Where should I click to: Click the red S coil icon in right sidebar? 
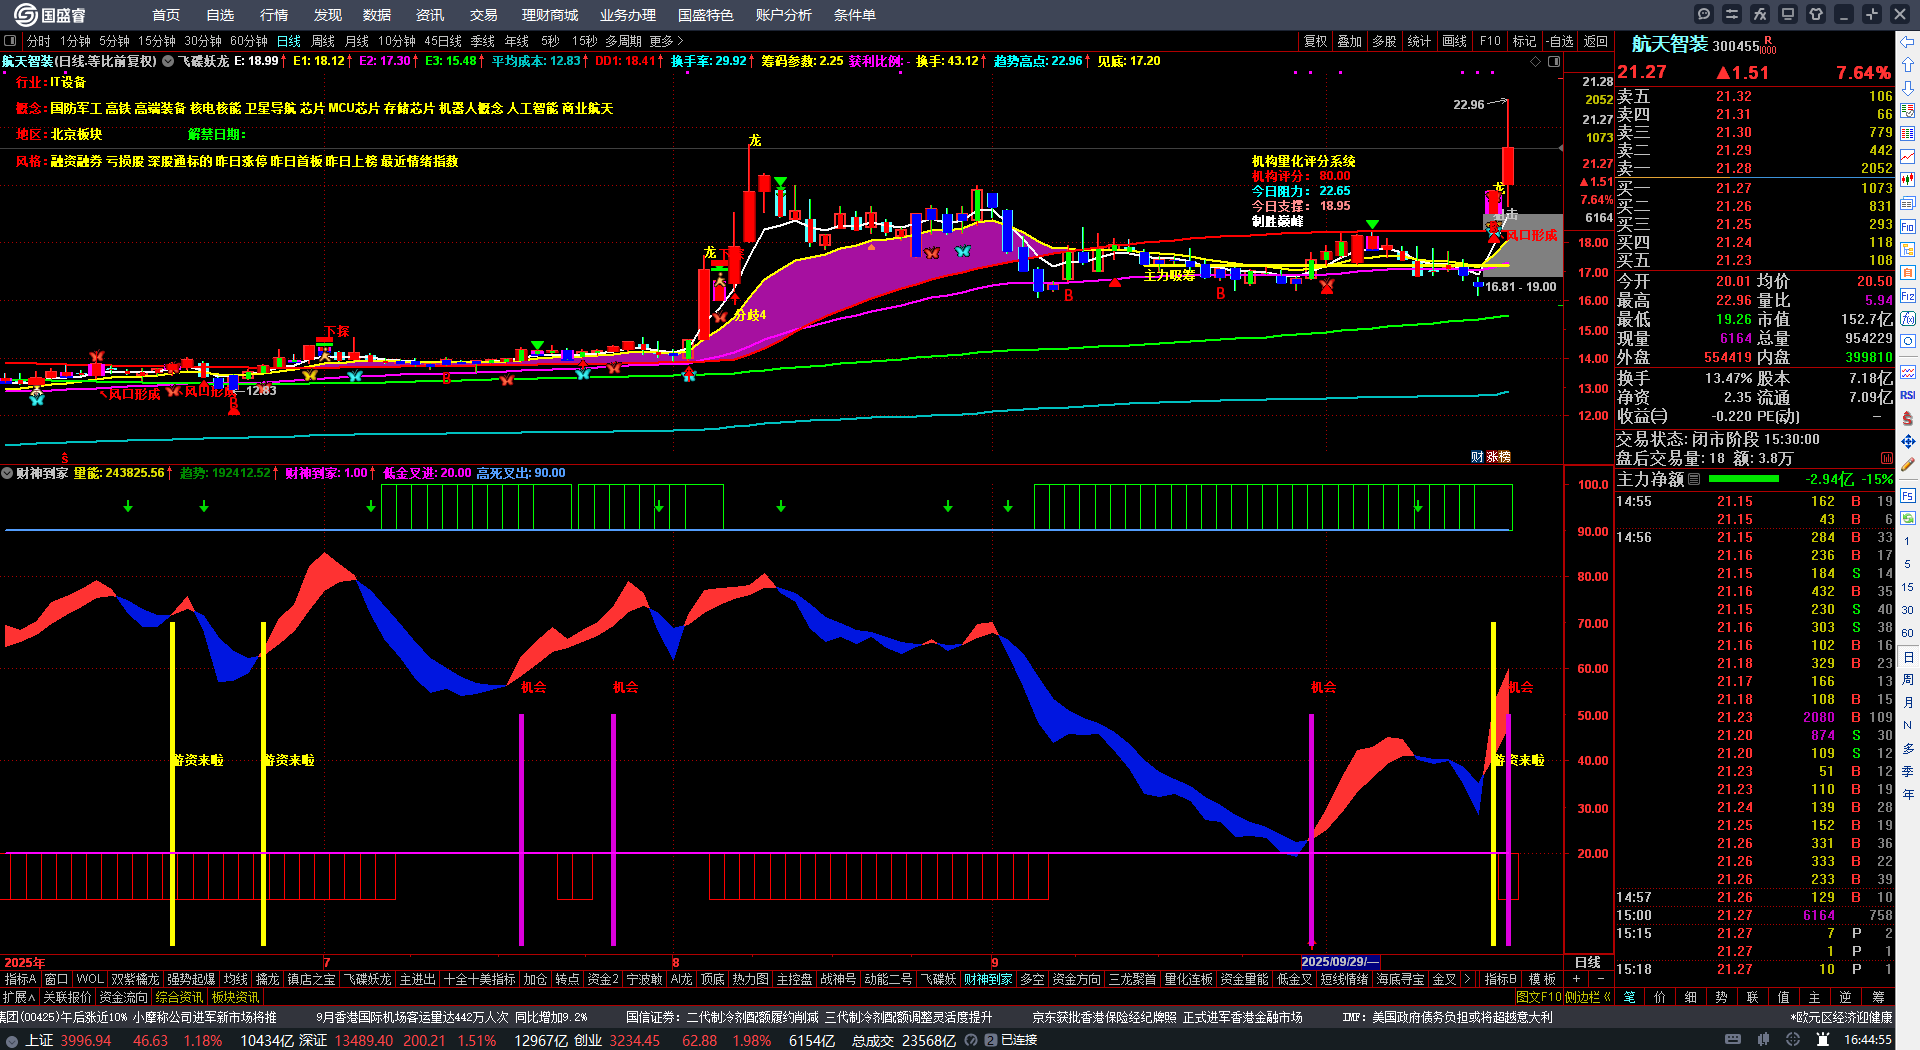click(x=1908, y=418)
